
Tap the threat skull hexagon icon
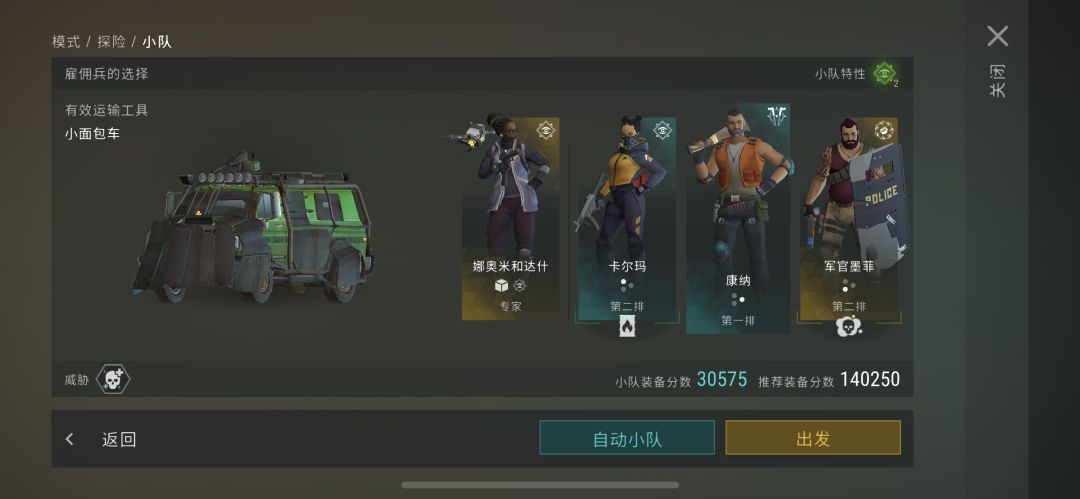113,379
